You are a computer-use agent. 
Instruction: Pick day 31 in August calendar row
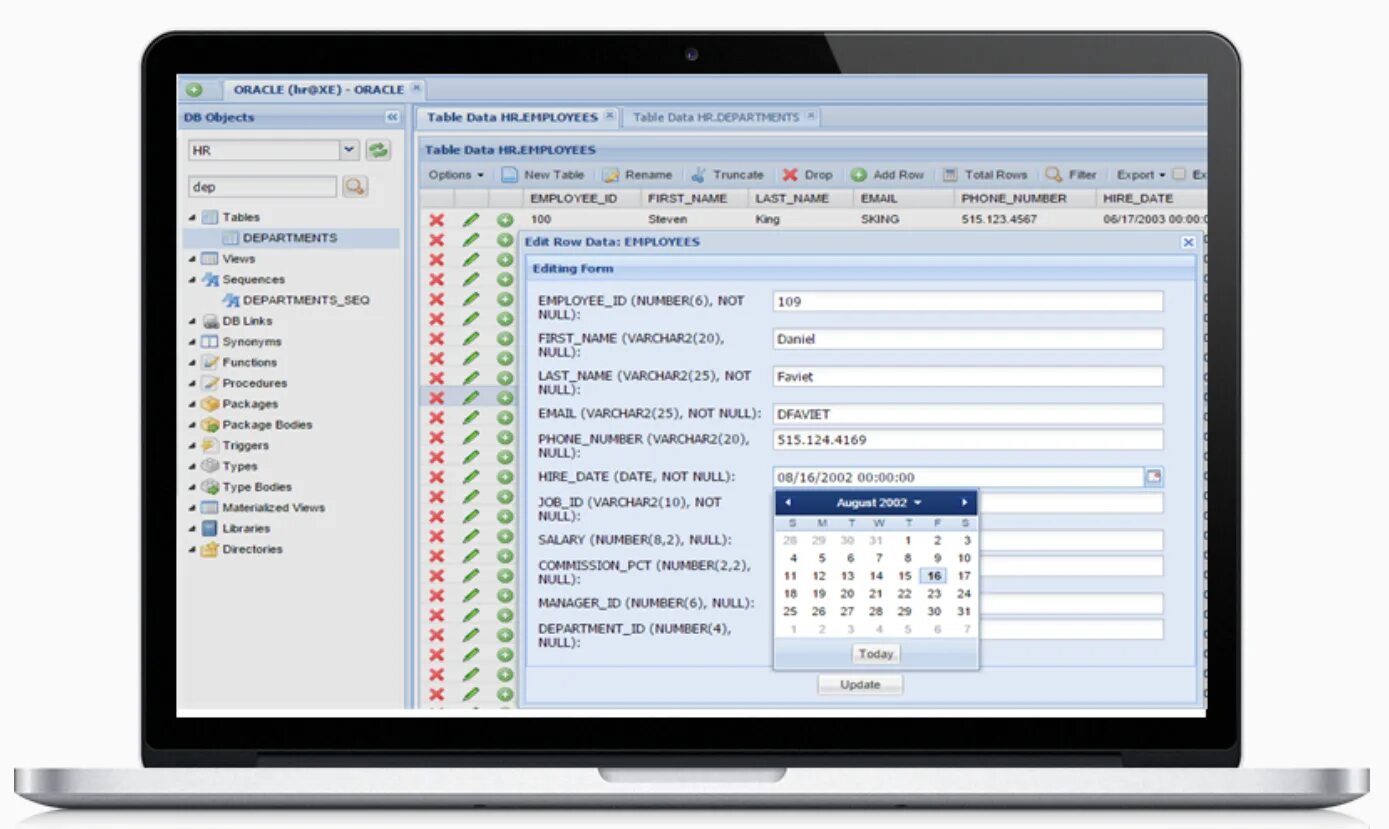pos(963,612)
